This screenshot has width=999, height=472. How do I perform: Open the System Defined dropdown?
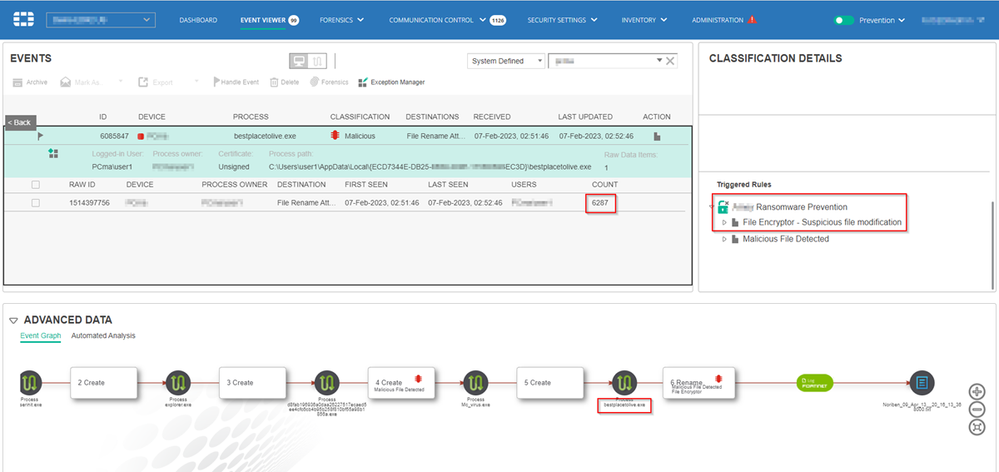(506, 61)
